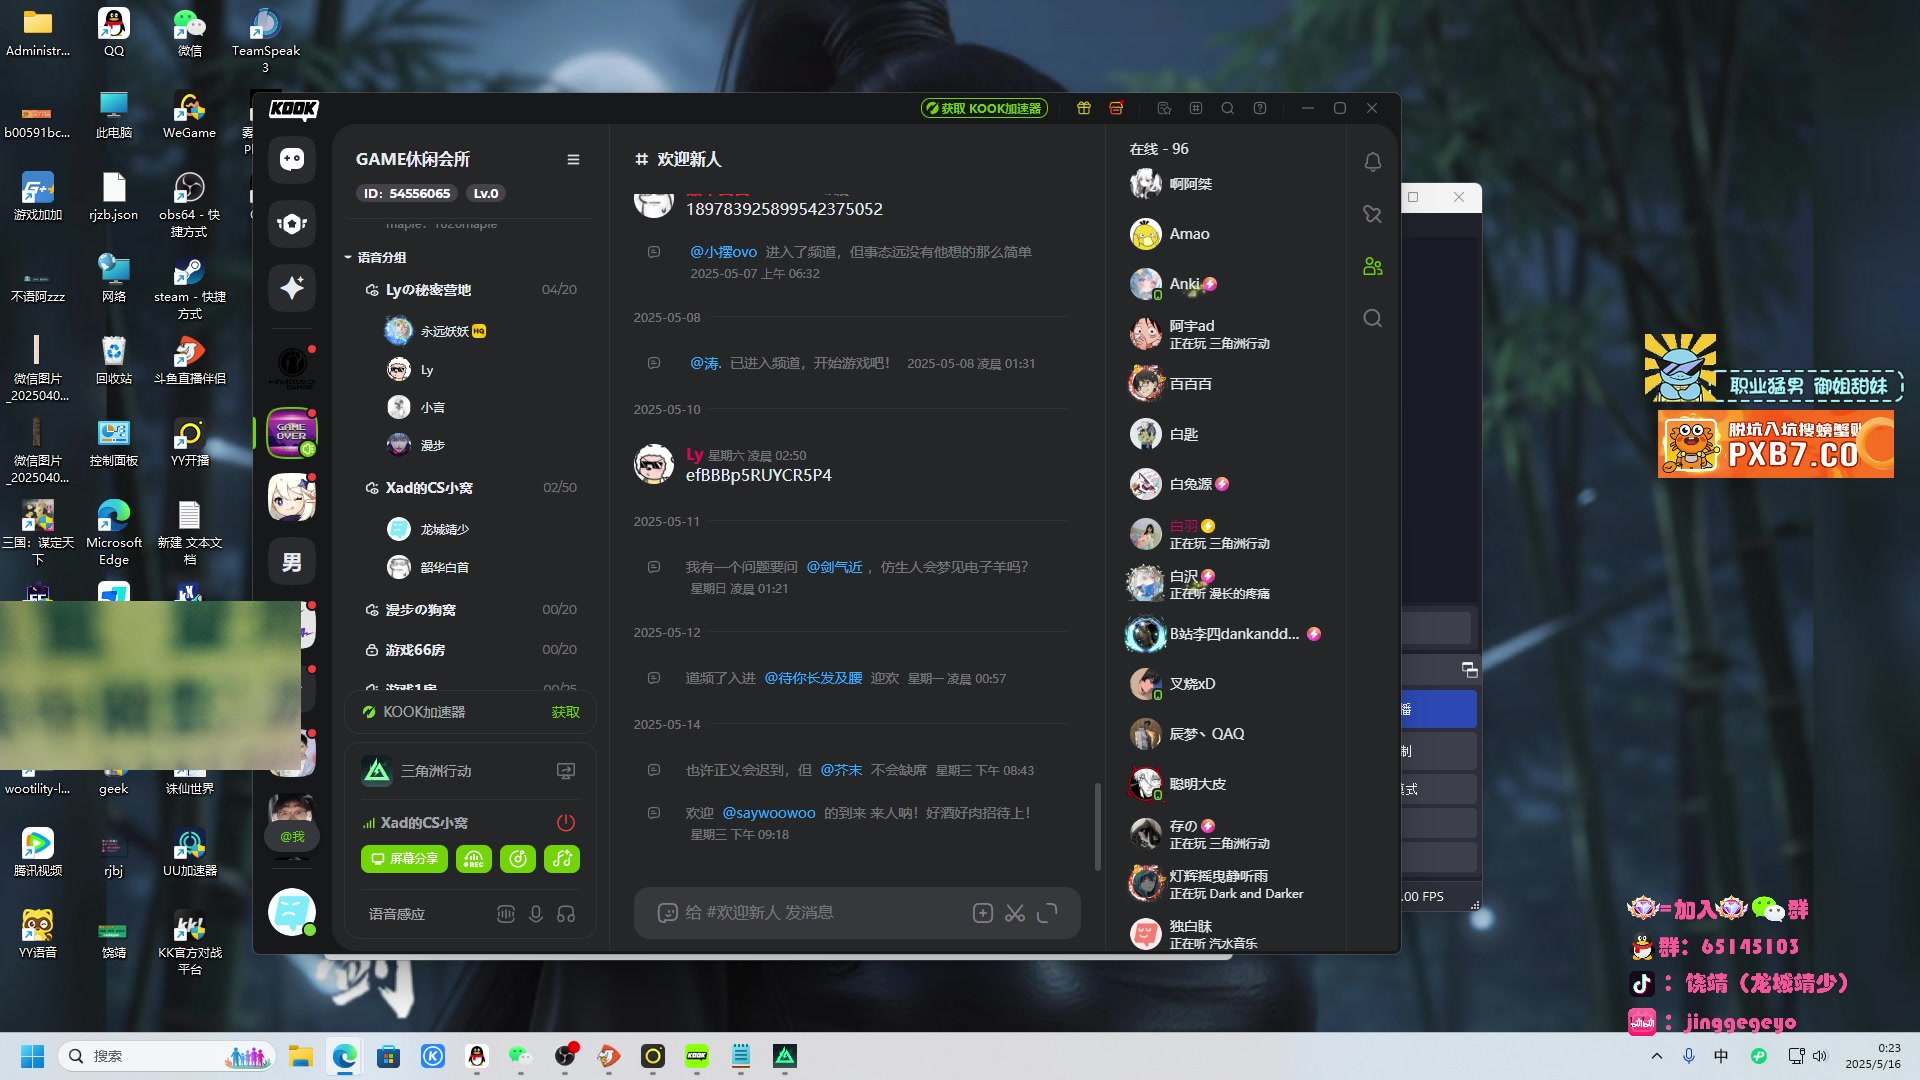Open the sparkle star icon in server rail

coord(292,288)
